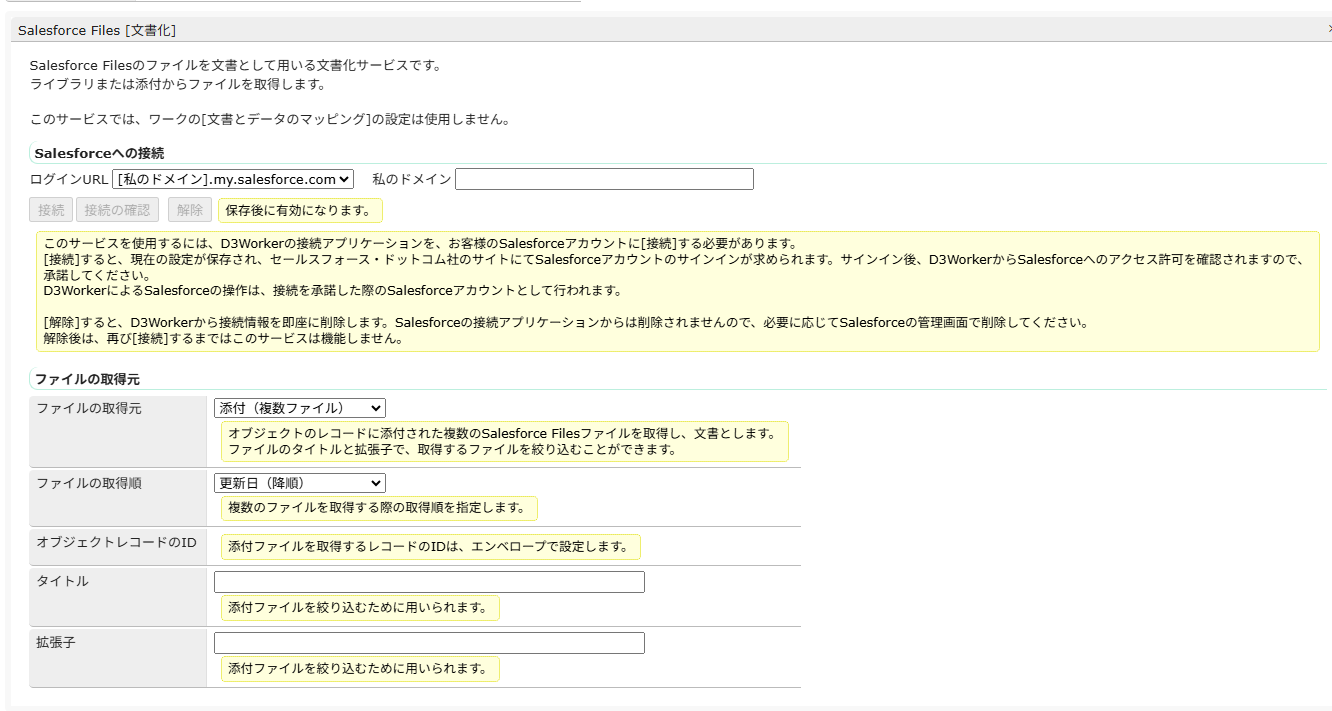Click the hint under the タイトル field
1332x711 pixels.
click(360, 608)
